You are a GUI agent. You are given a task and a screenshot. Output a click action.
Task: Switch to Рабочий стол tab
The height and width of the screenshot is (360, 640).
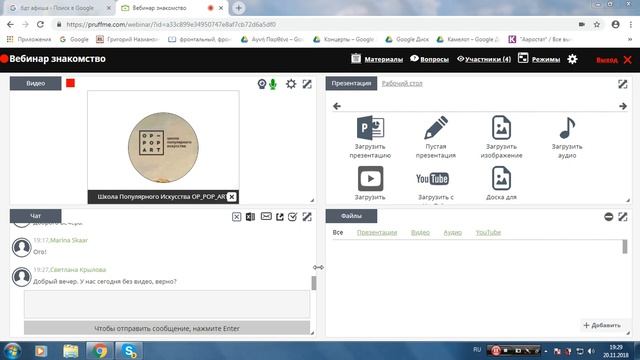402,83
